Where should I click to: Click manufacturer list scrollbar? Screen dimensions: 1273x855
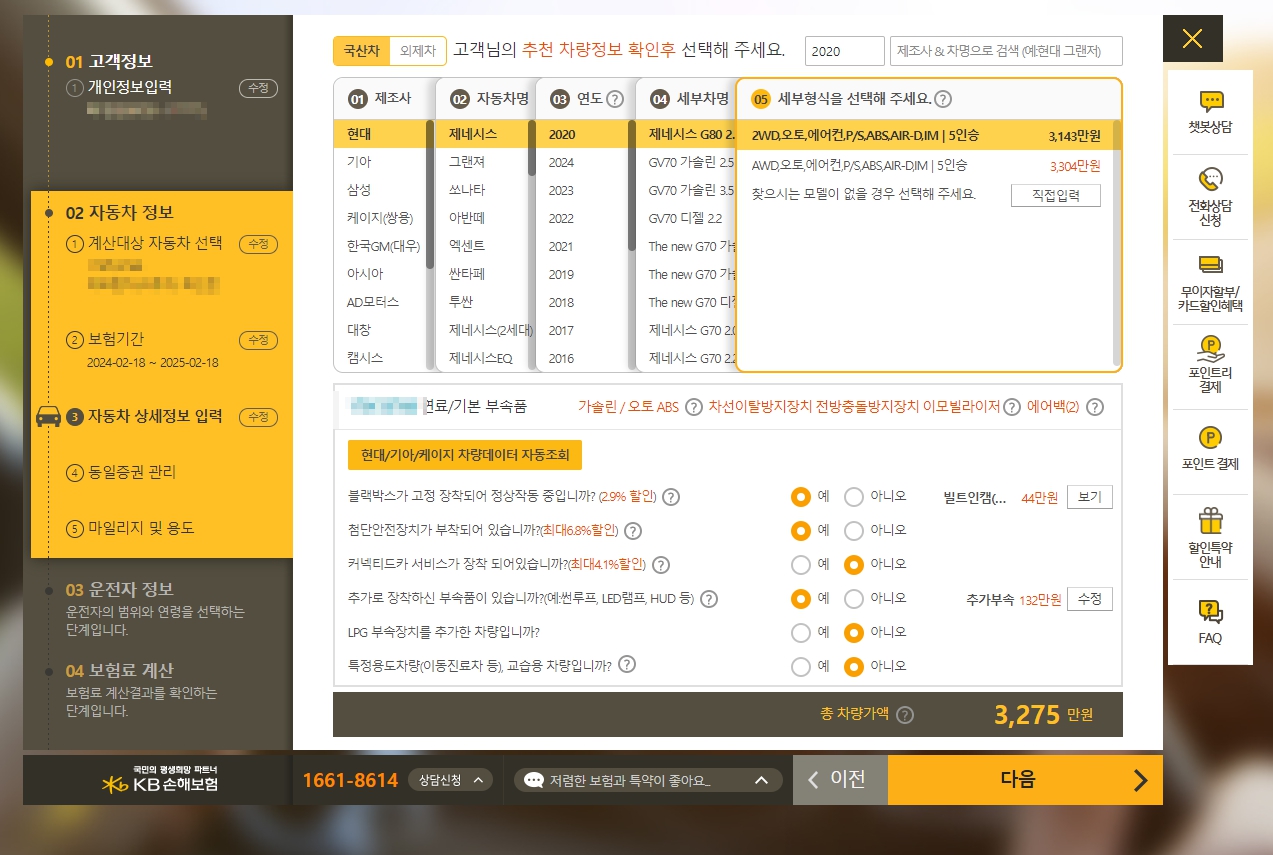(x=430, y=195)
